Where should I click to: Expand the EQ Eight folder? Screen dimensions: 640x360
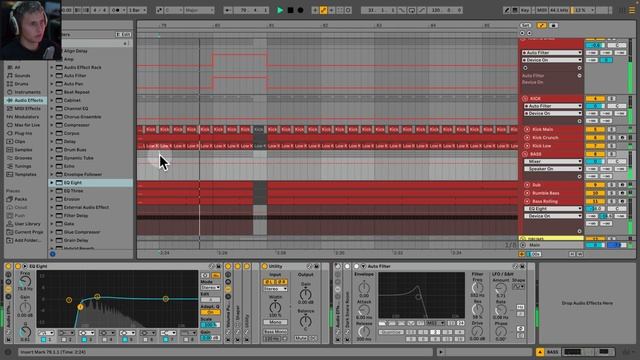[52, 182]
